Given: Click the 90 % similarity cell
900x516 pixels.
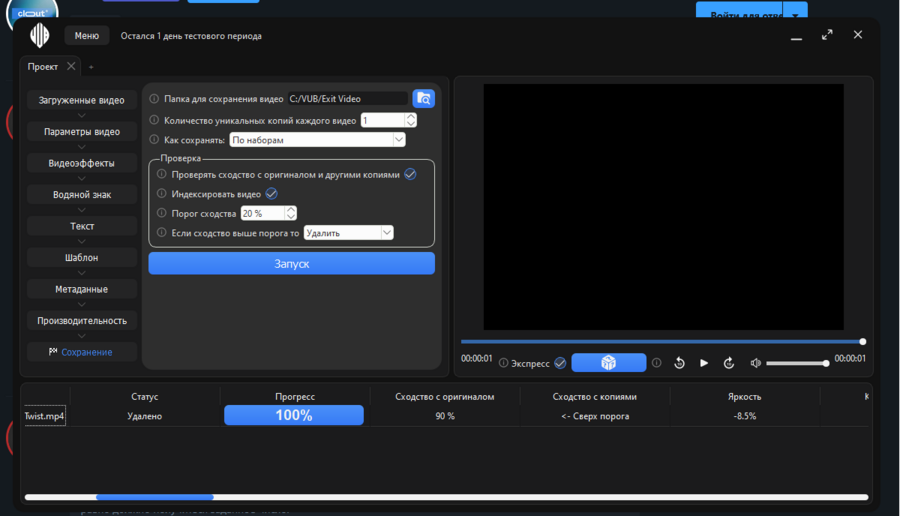Looking at the screenshot, I should [x=445, y=416].
